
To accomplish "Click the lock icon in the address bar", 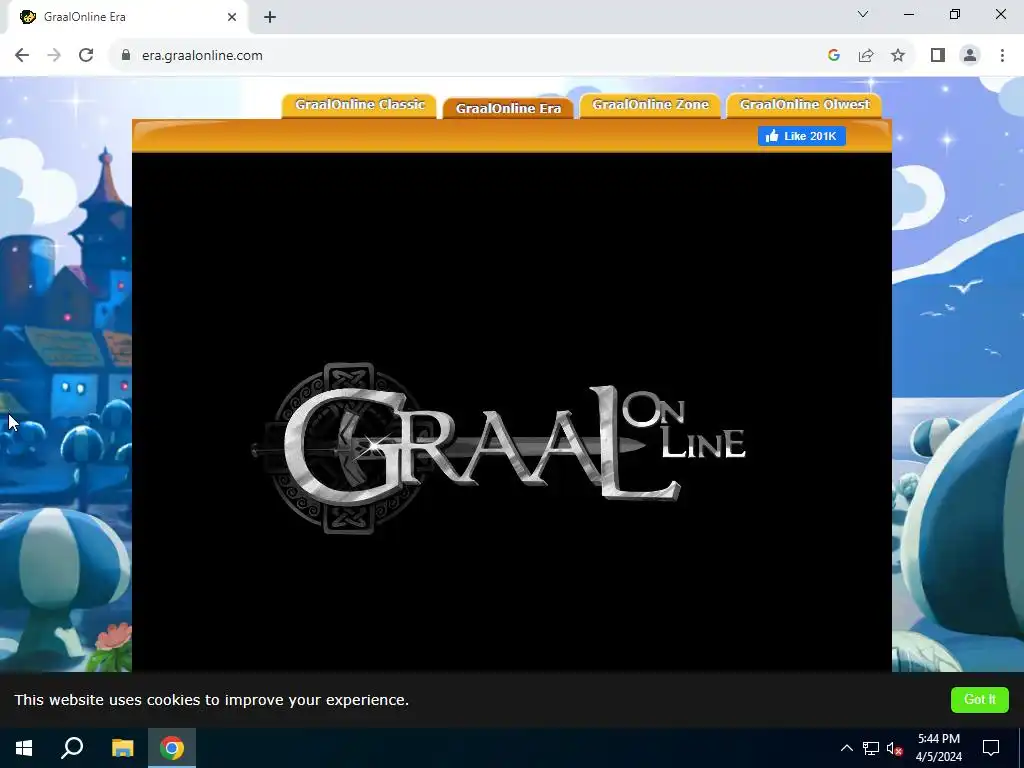I will click(126, 56).
